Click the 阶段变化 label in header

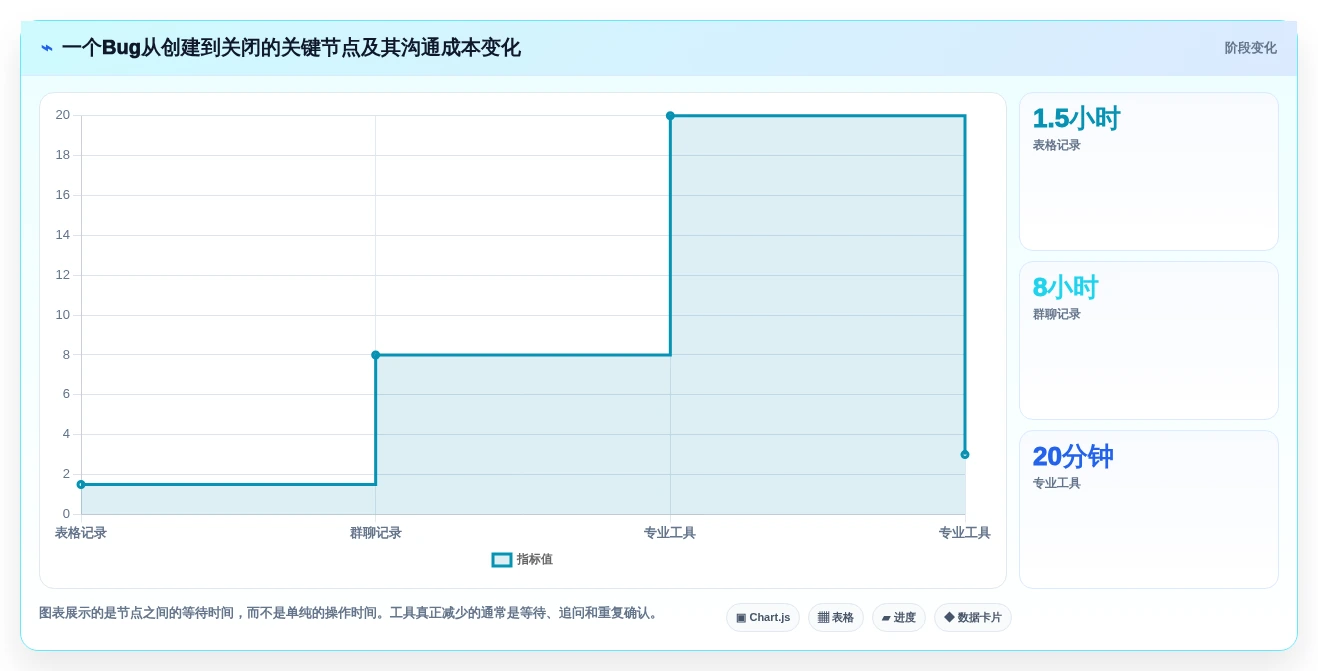pyautogui.click(x=1250, y=48)
